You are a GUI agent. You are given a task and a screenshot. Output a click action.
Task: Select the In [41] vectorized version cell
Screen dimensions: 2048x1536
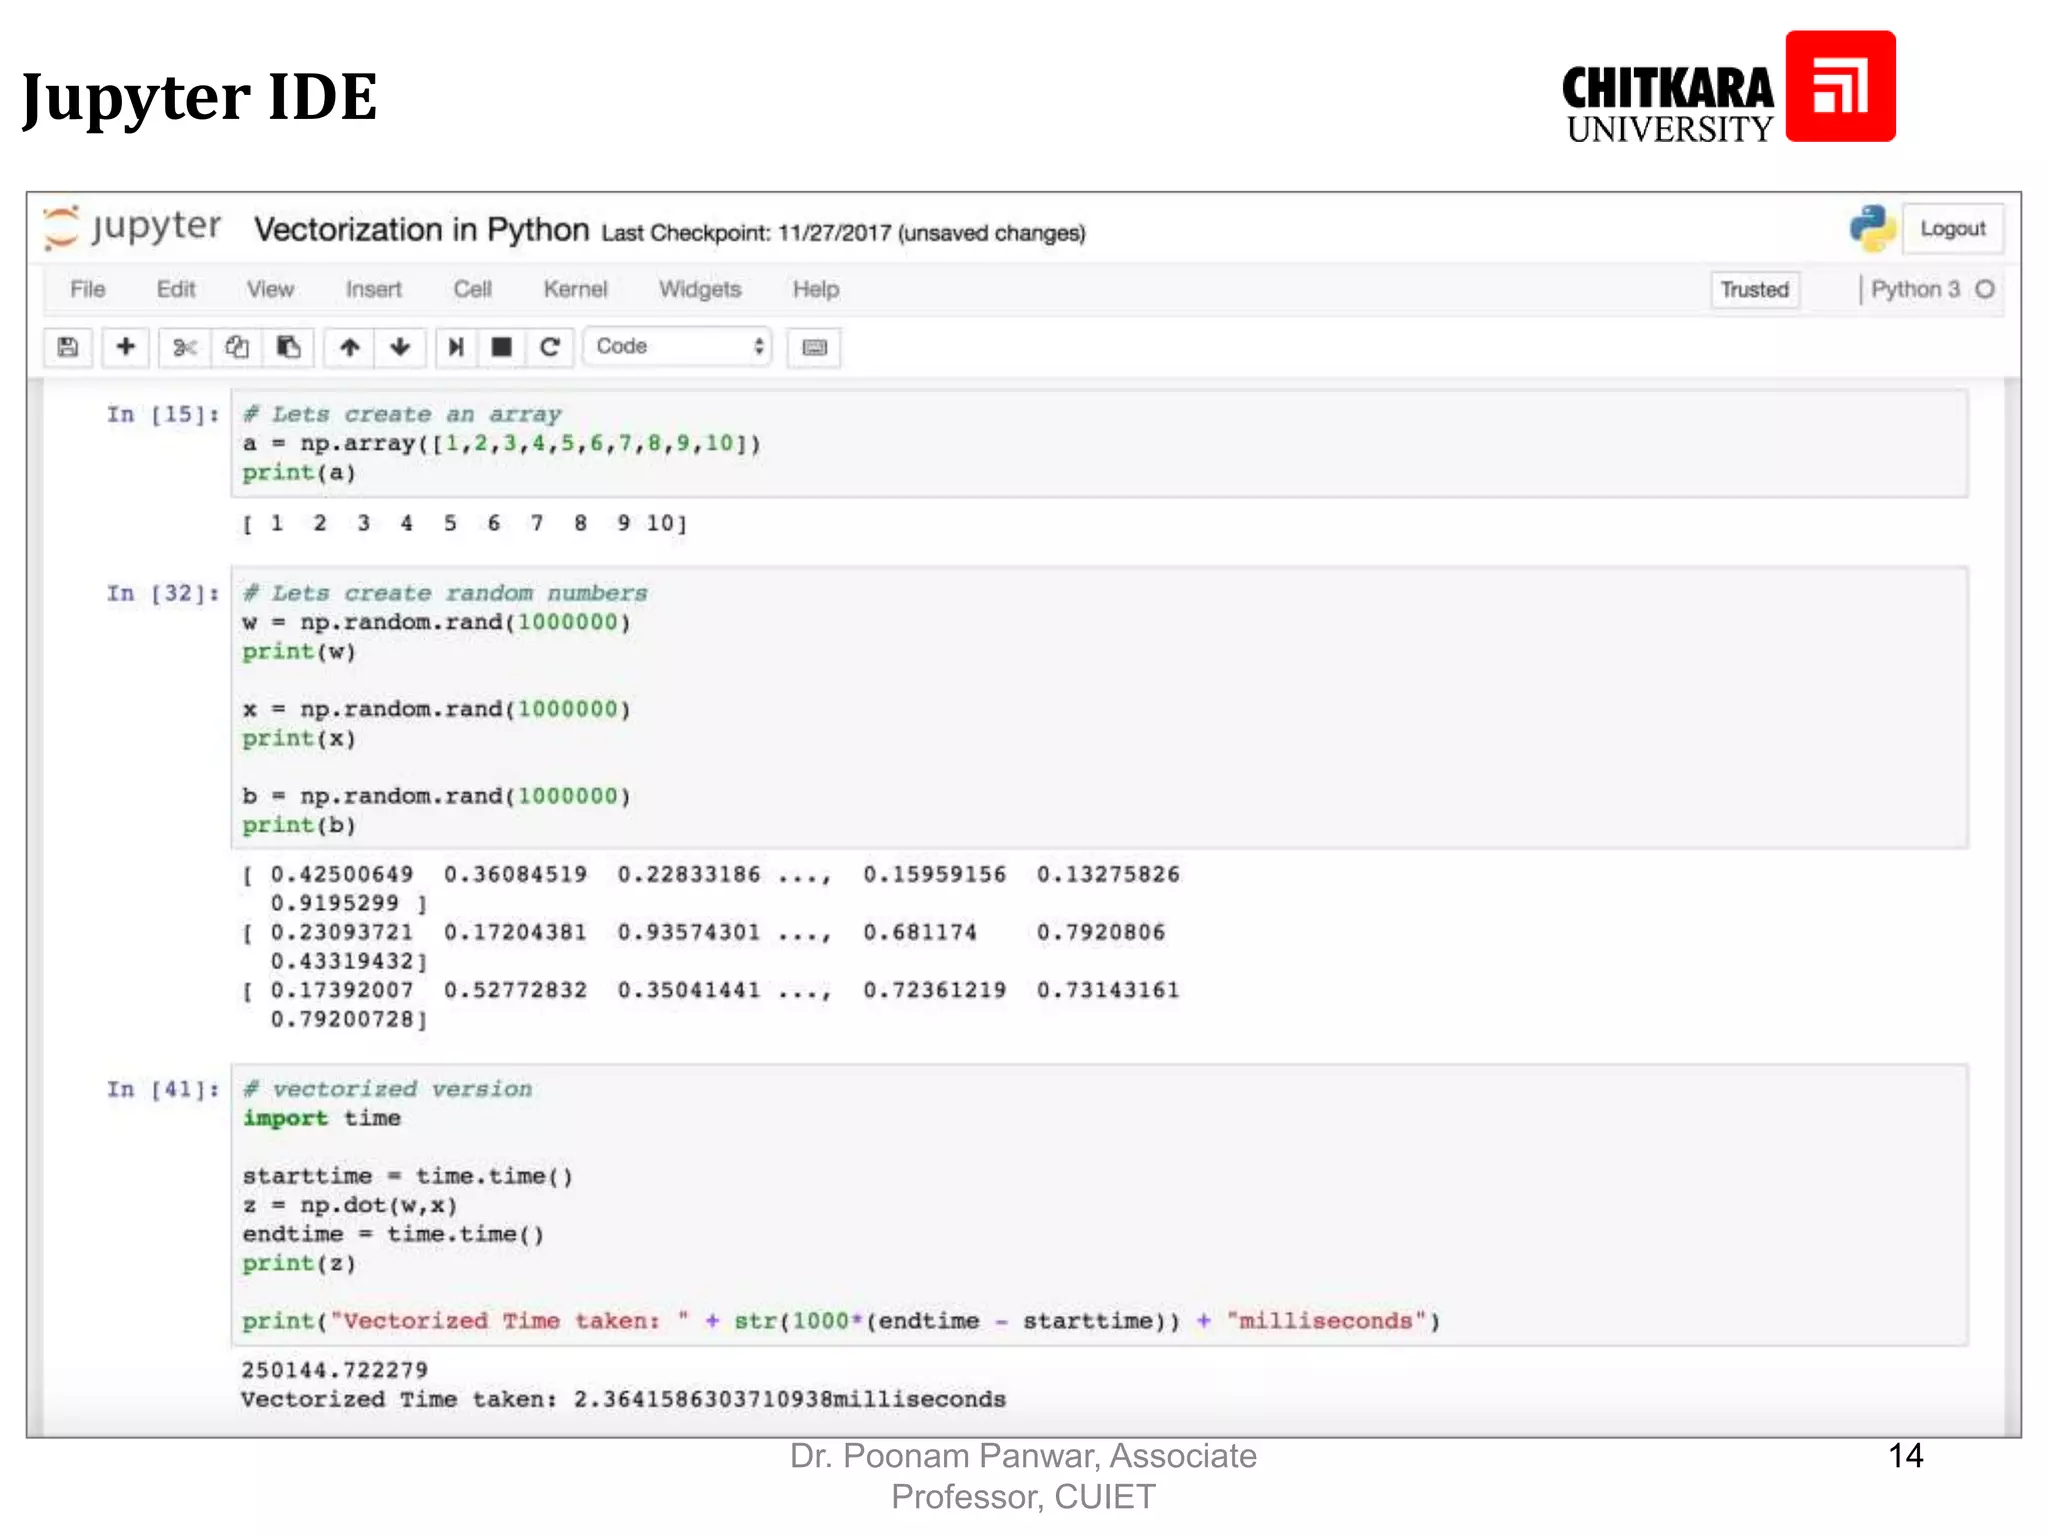[x=1100, y=1204]
